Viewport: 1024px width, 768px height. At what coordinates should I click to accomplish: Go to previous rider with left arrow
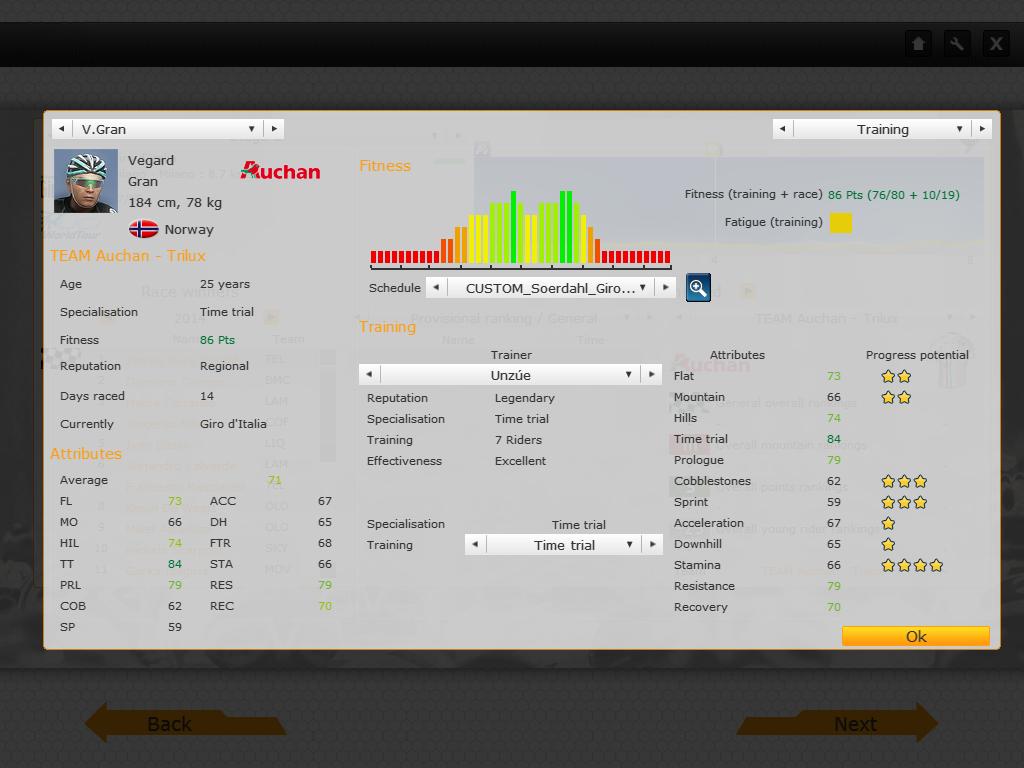coord(62,129)
